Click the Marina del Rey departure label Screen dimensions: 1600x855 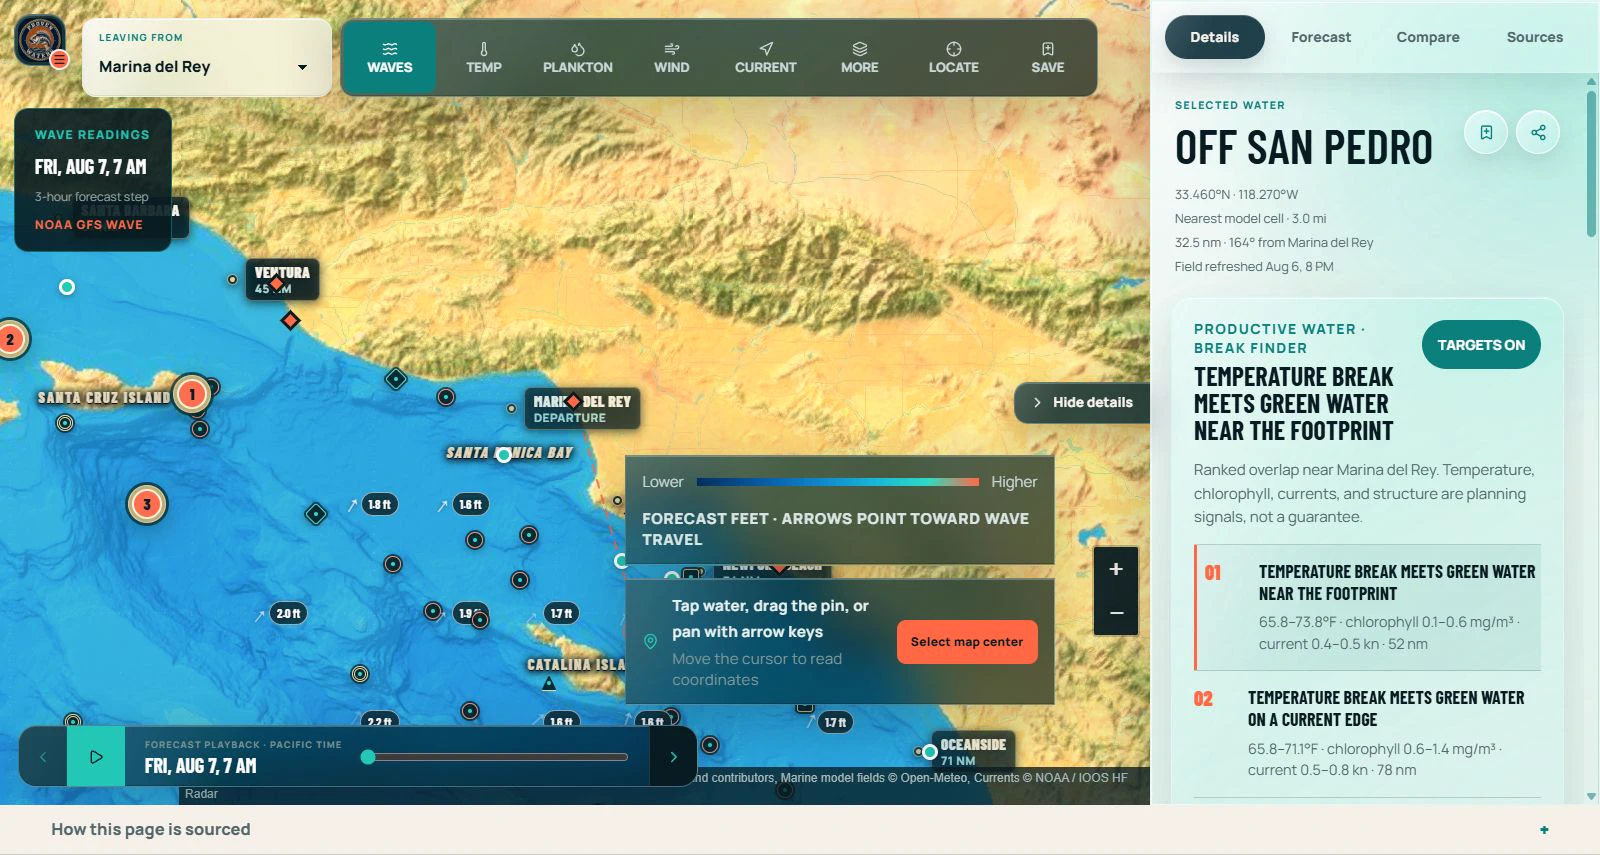582,409
